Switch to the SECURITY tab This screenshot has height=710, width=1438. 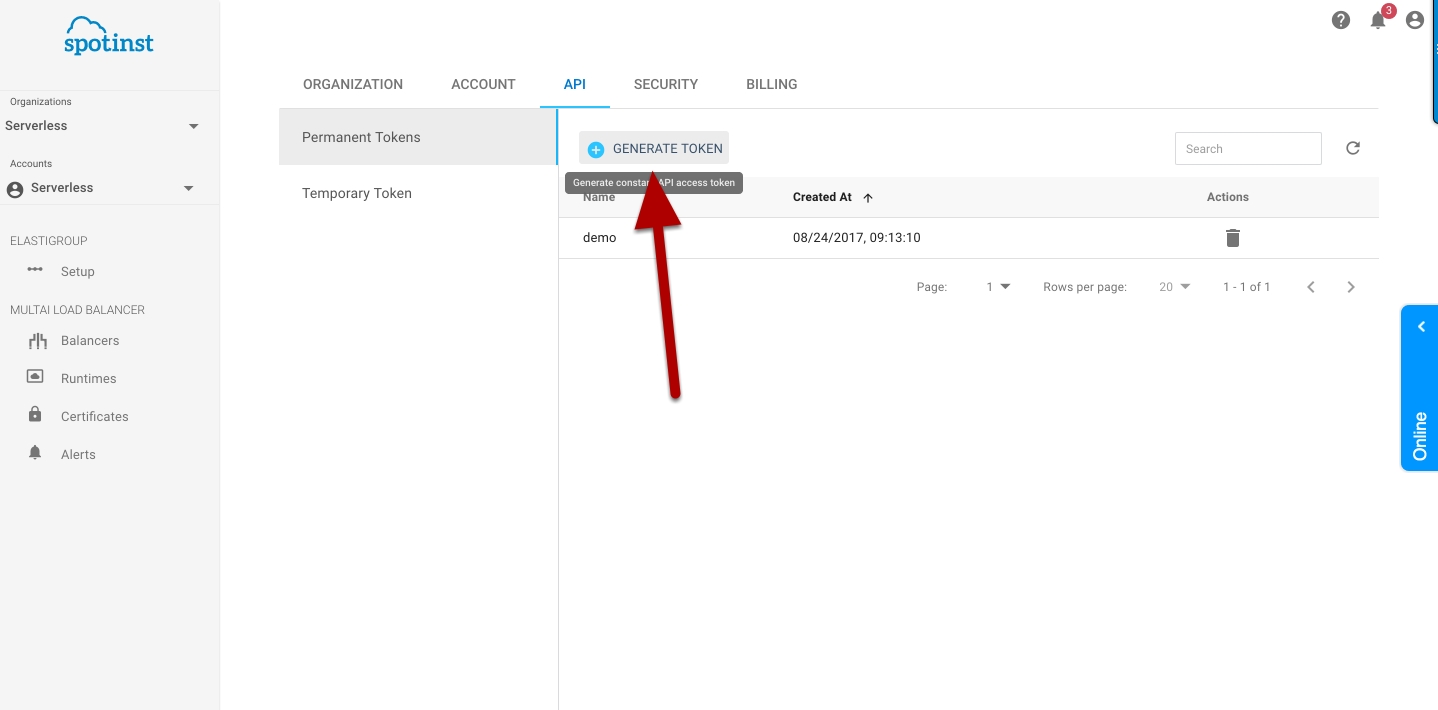coord(665,84)
